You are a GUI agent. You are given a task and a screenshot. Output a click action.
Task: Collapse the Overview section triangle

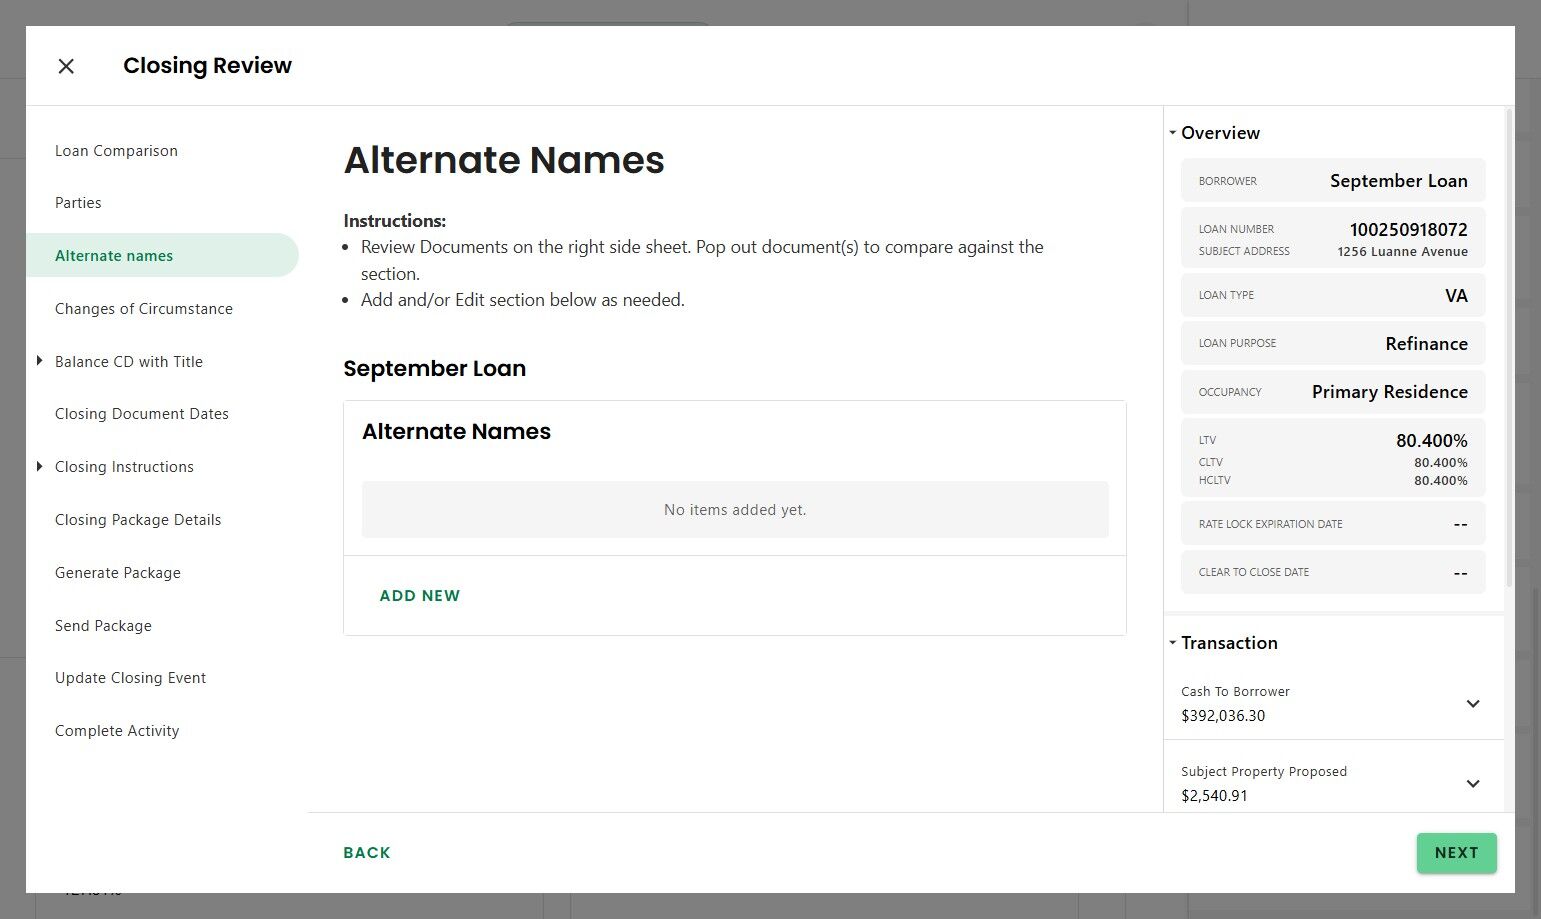pyautogui.click(x=1173, y=133)
